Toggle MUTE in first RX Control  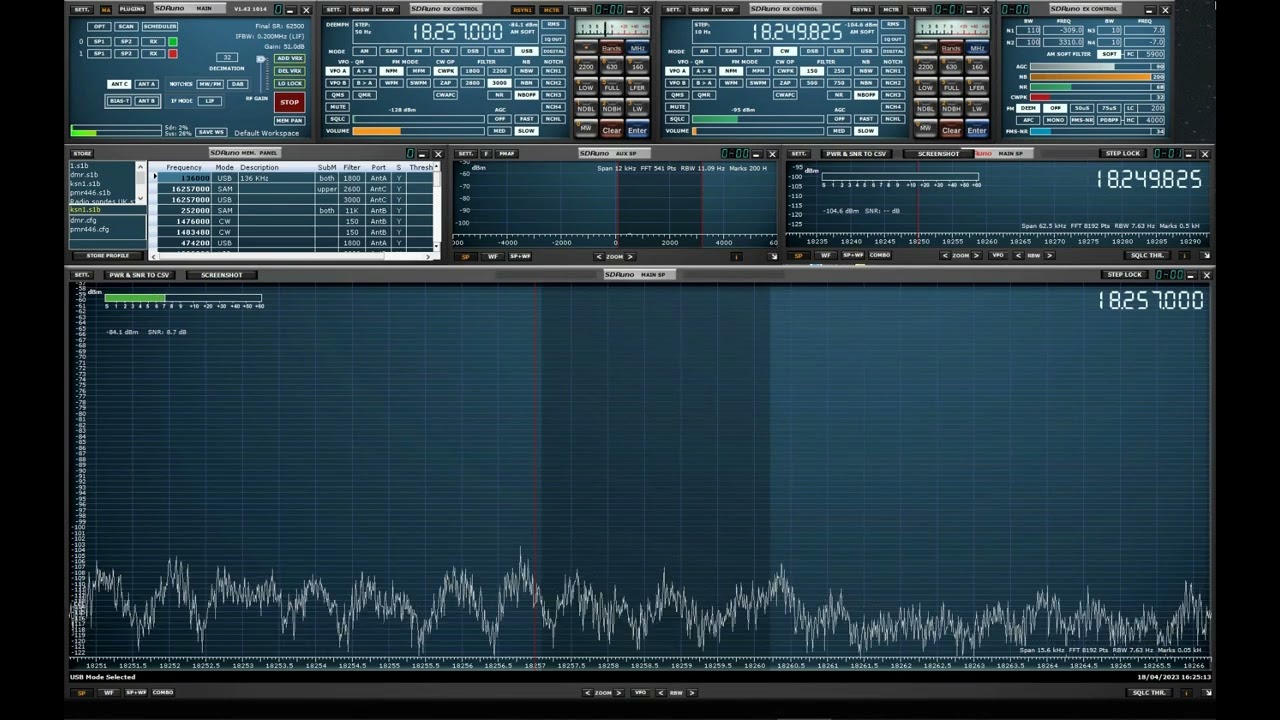[338, 107]
